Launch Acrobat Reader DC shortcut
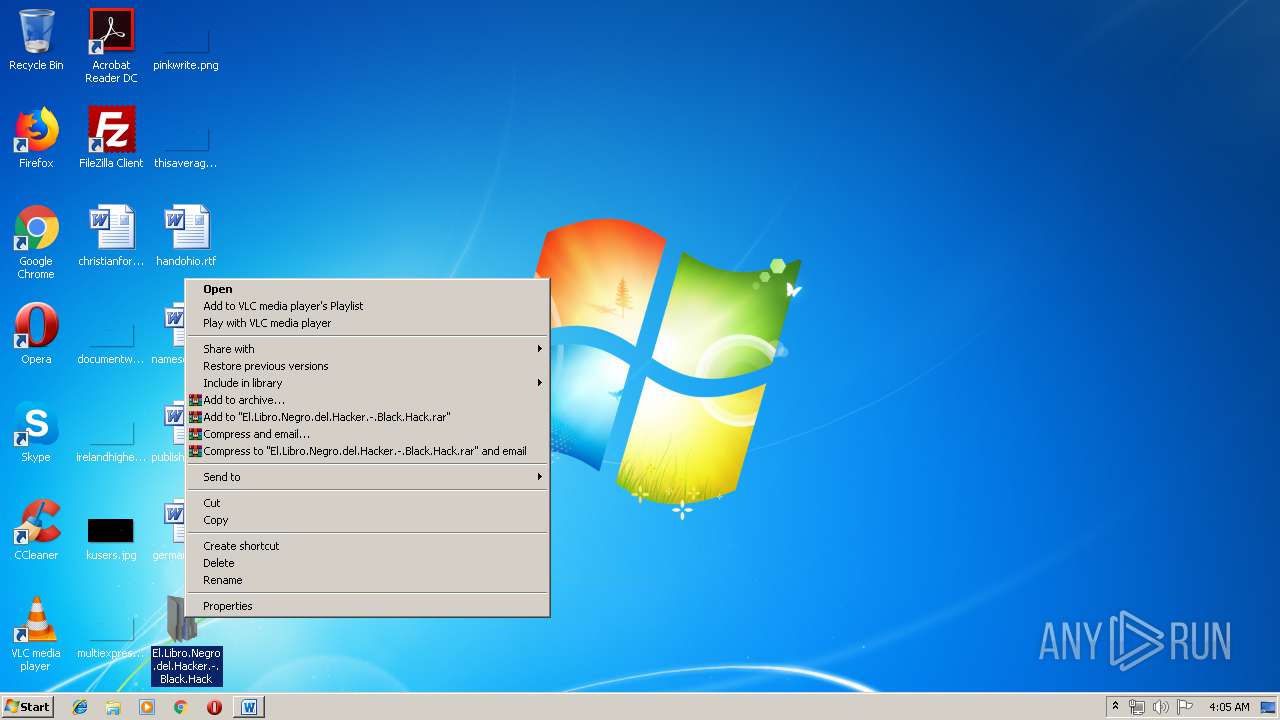The height and width of the screenshot is (720, 1280). (111, 46)
